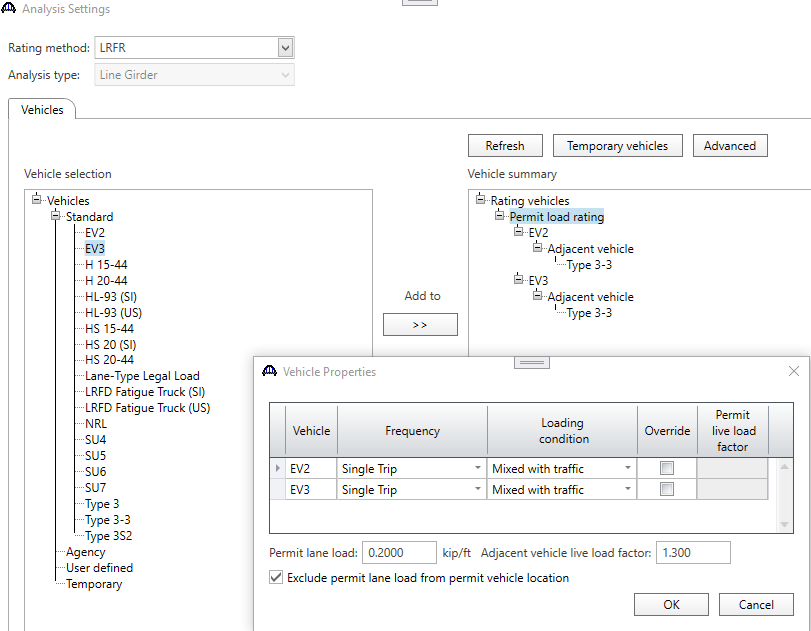
Task: Click OK in Vehicle Properties
Action: (671, 605)
